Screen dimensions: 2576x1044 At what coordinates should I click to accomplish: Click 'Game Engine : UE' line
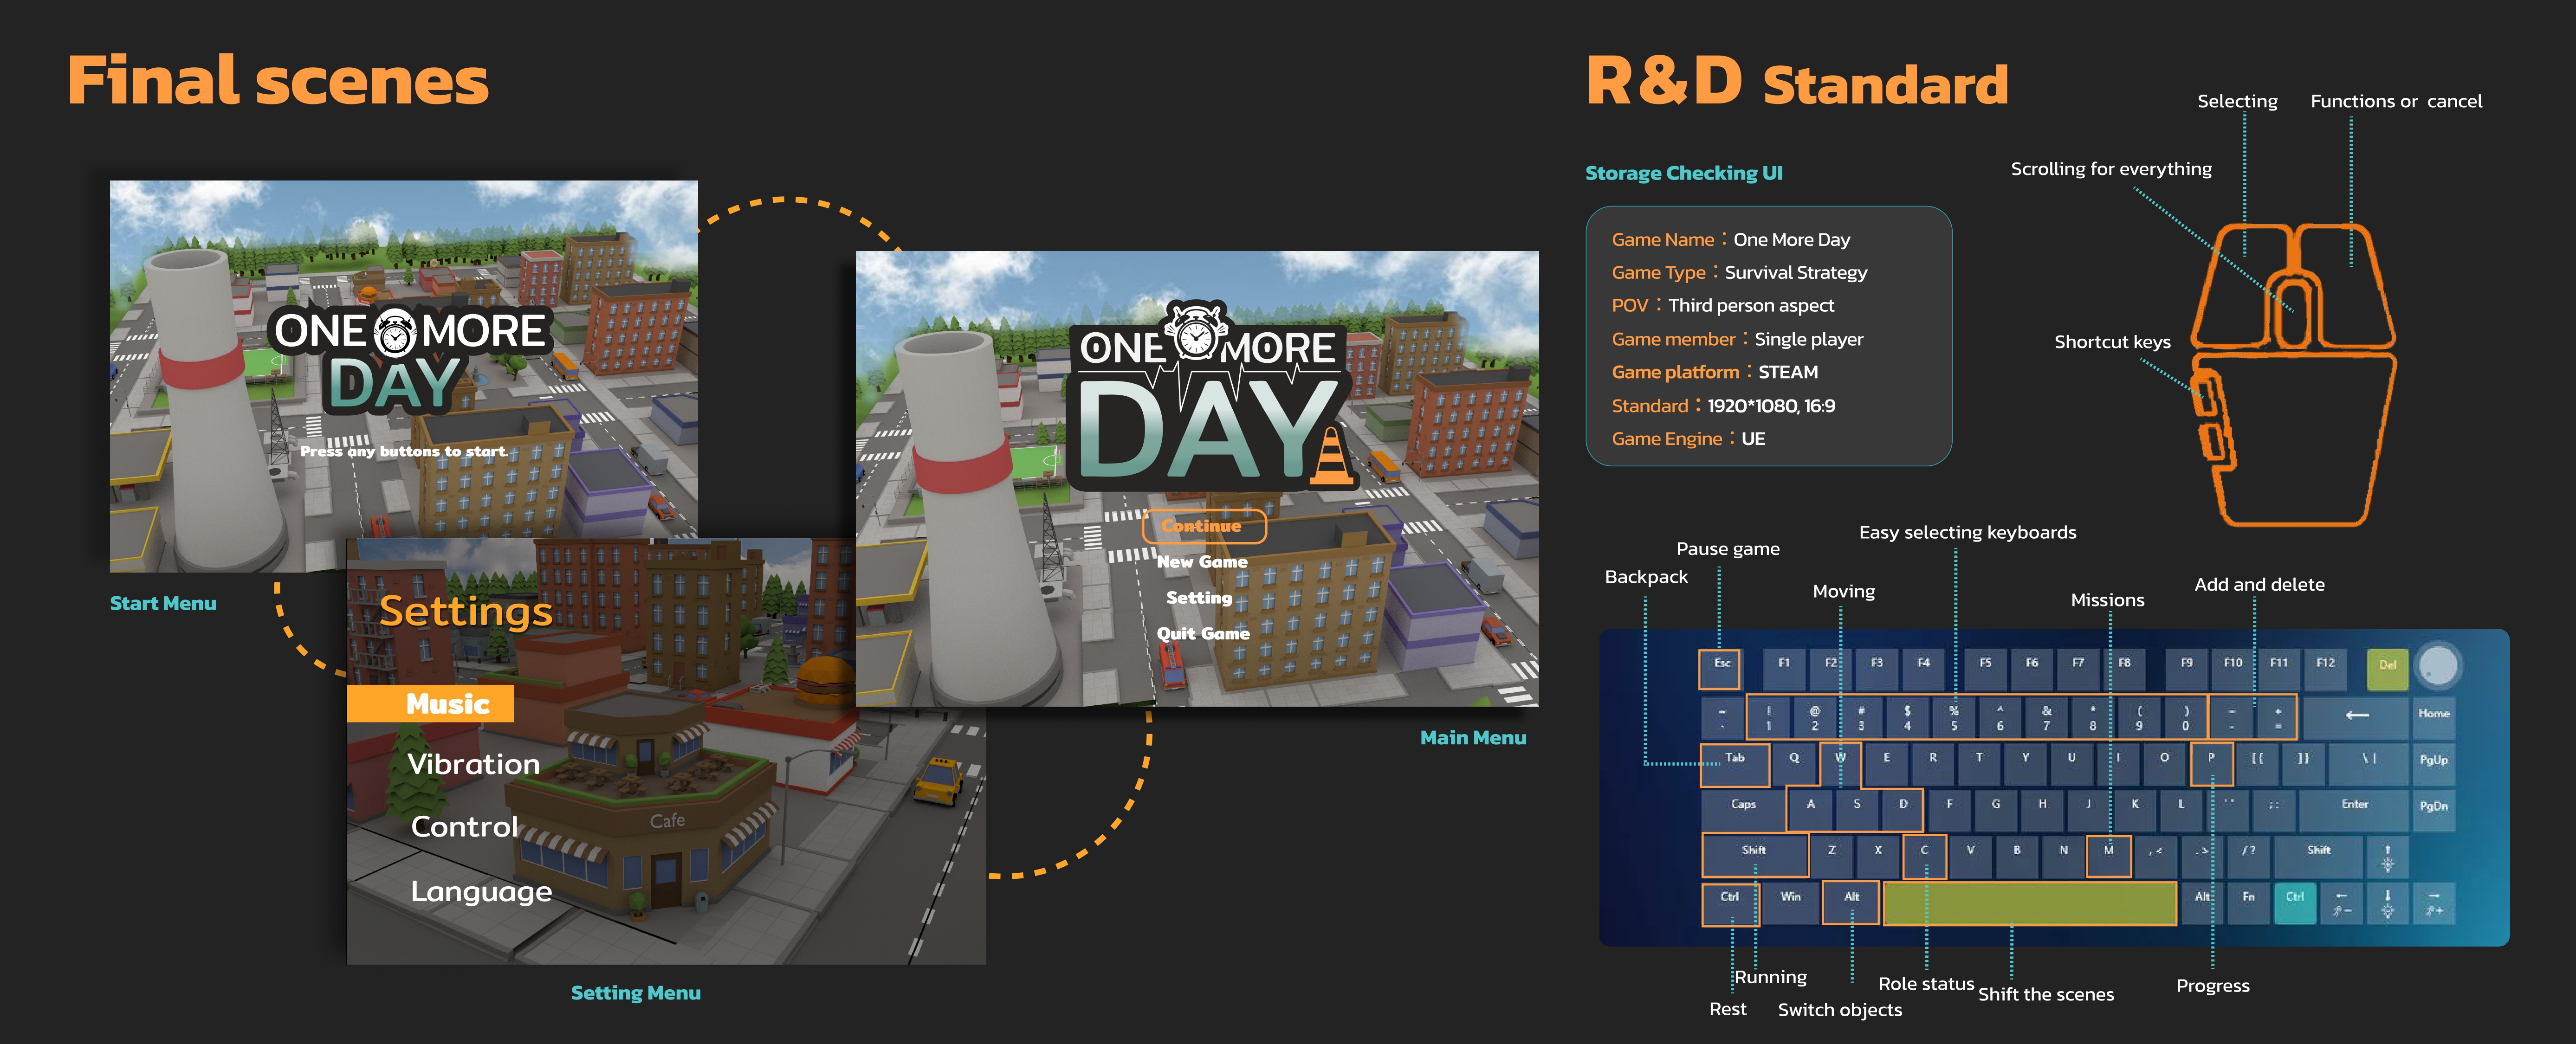click(1687, 439)
